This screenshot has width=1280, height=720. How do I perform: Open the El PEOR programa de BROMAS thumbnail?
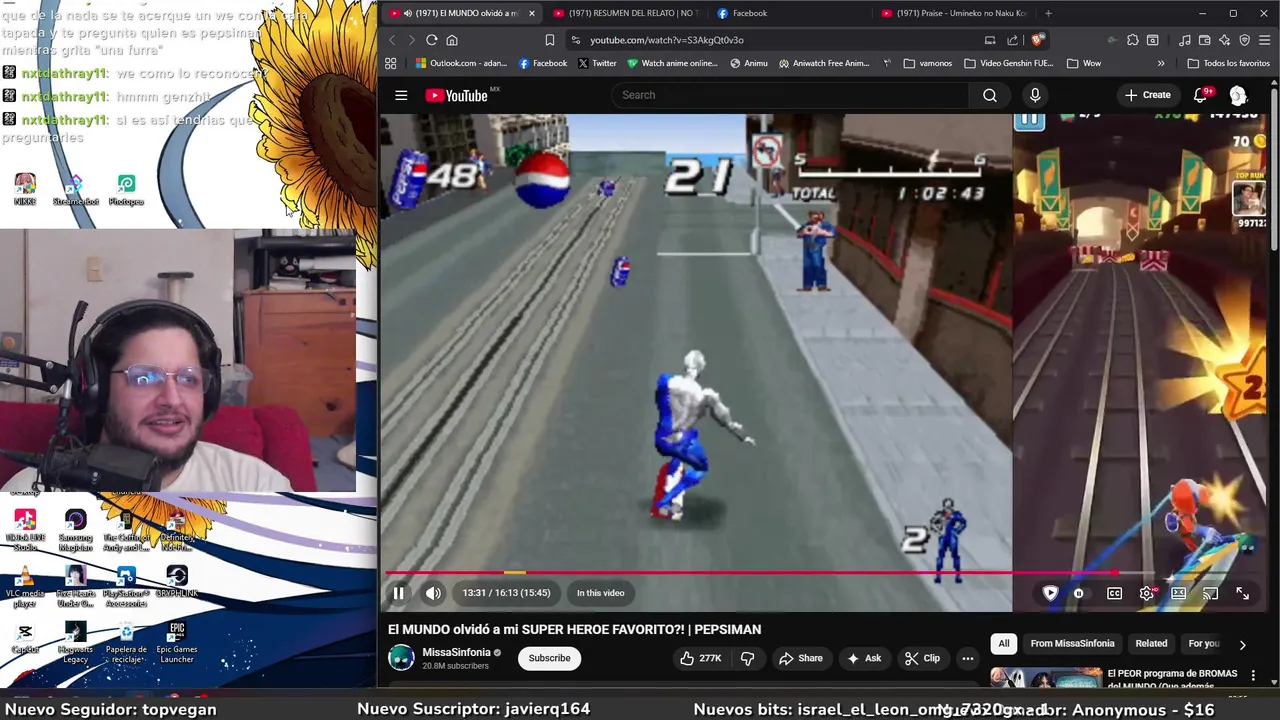coord(1045,678)
